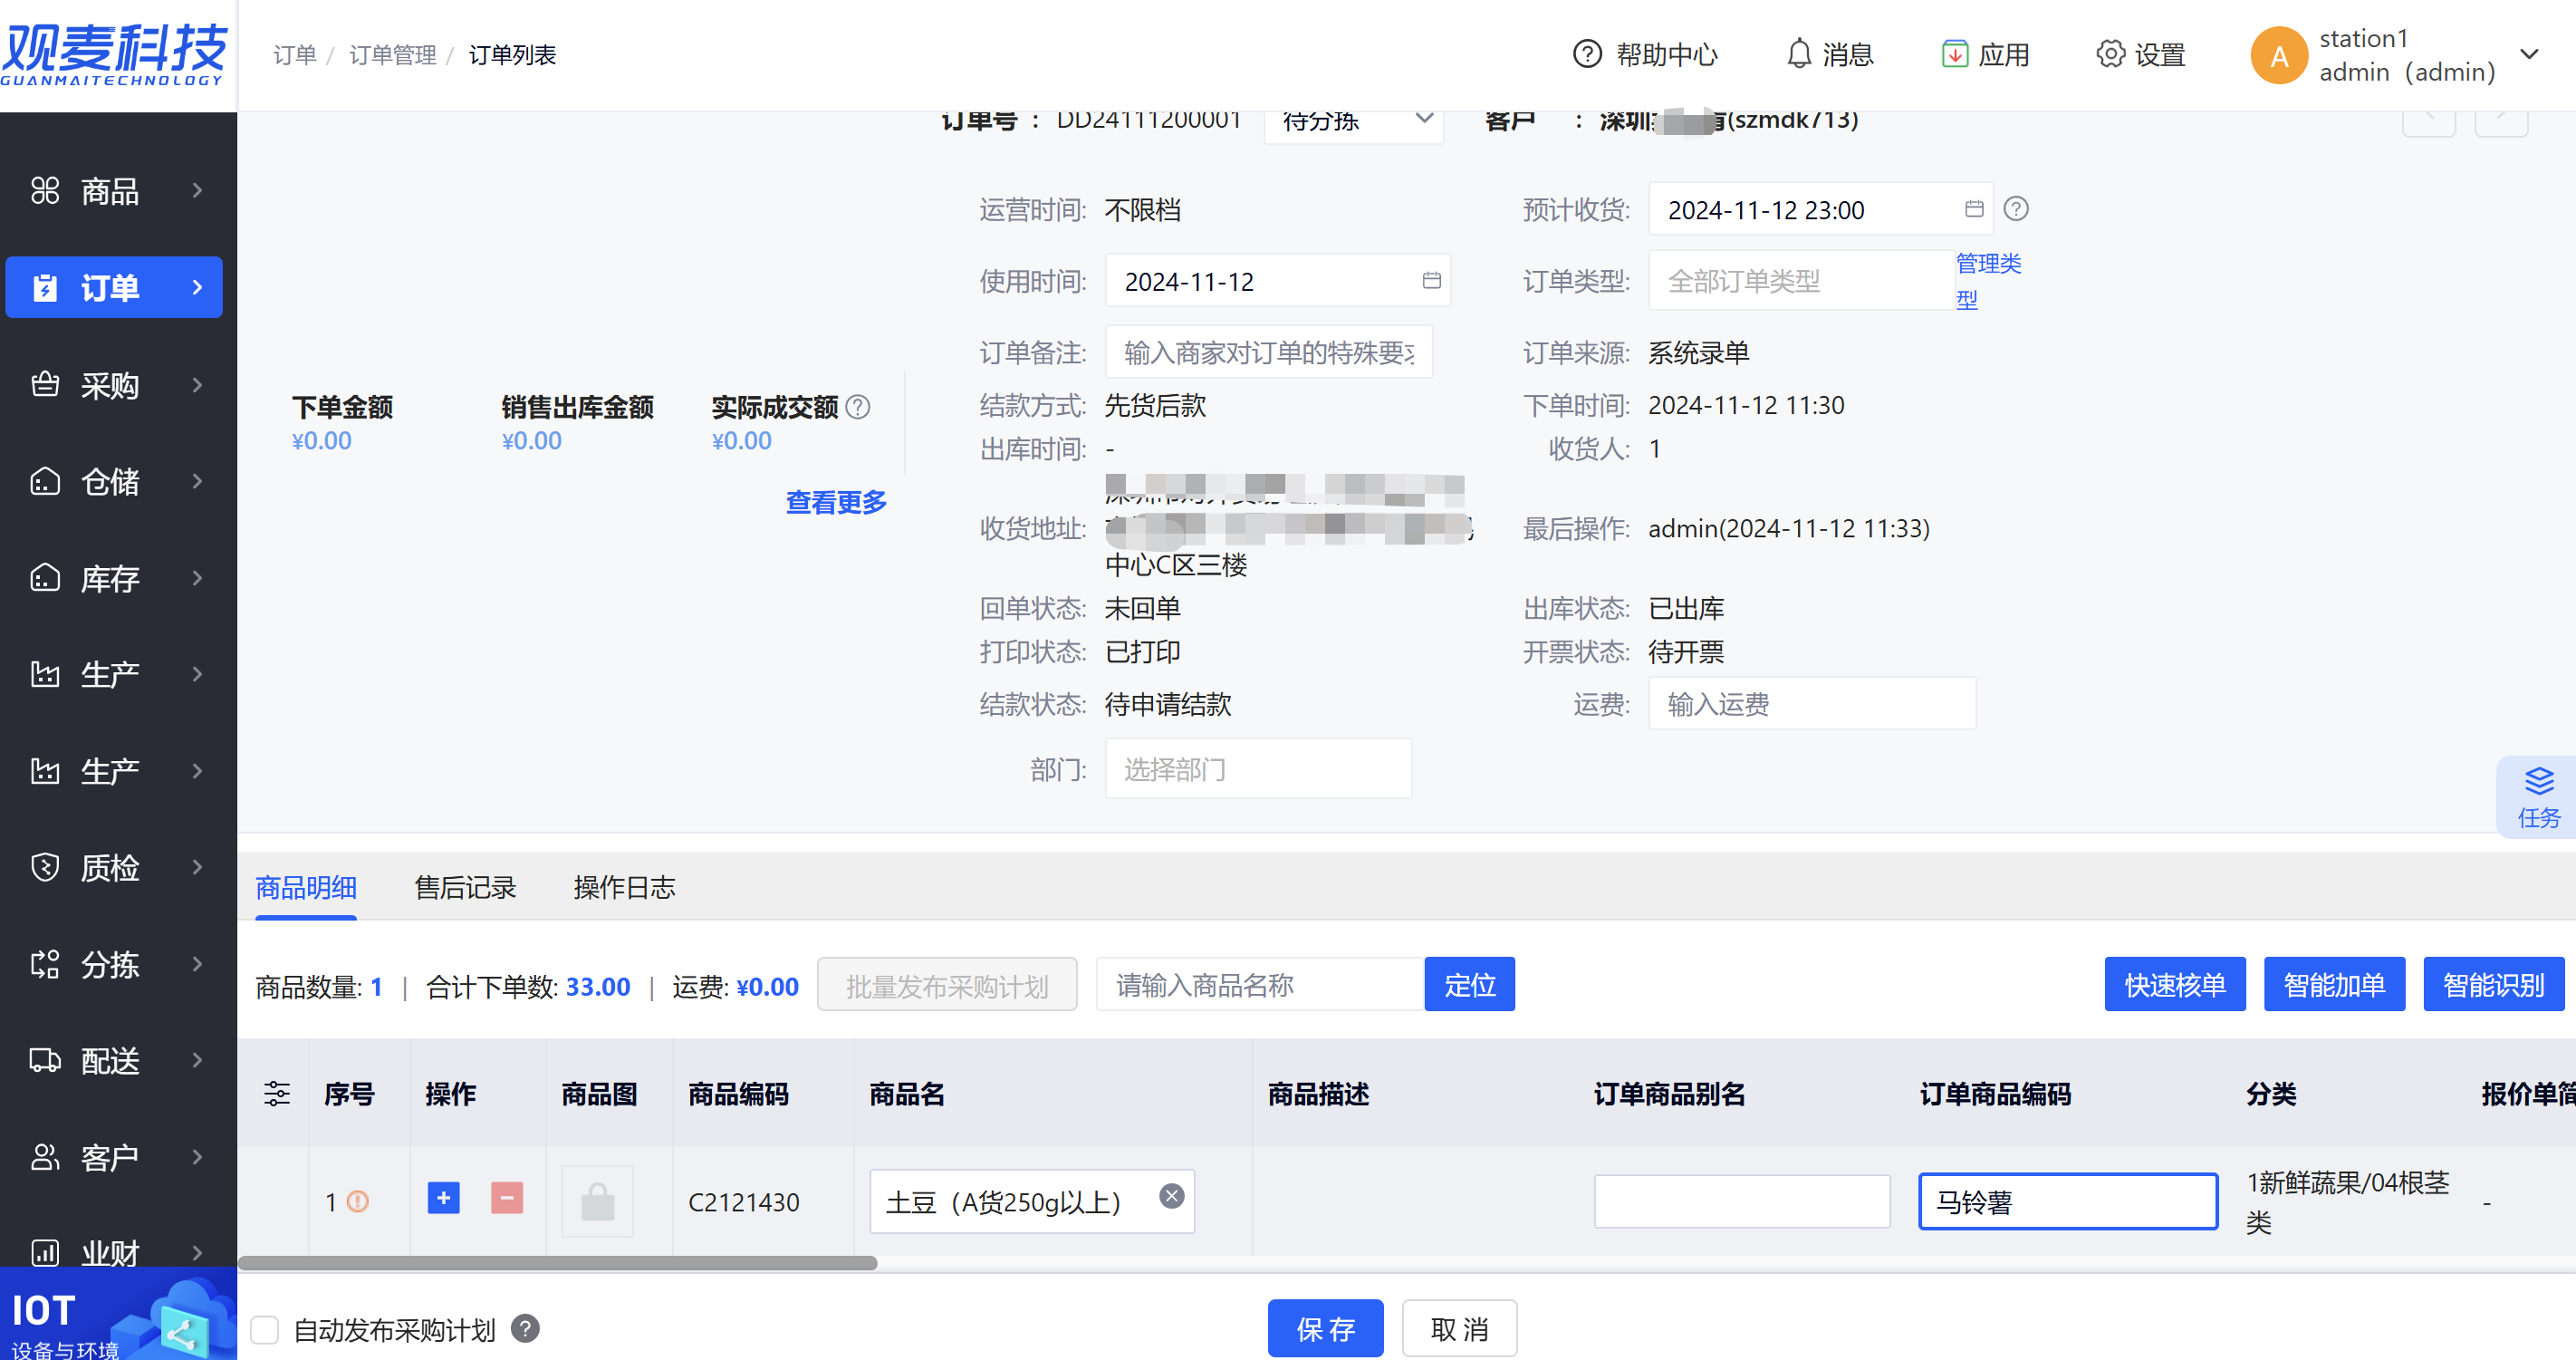Open the 仓储 warehouse sidebar icon

[x=45, y=481]
